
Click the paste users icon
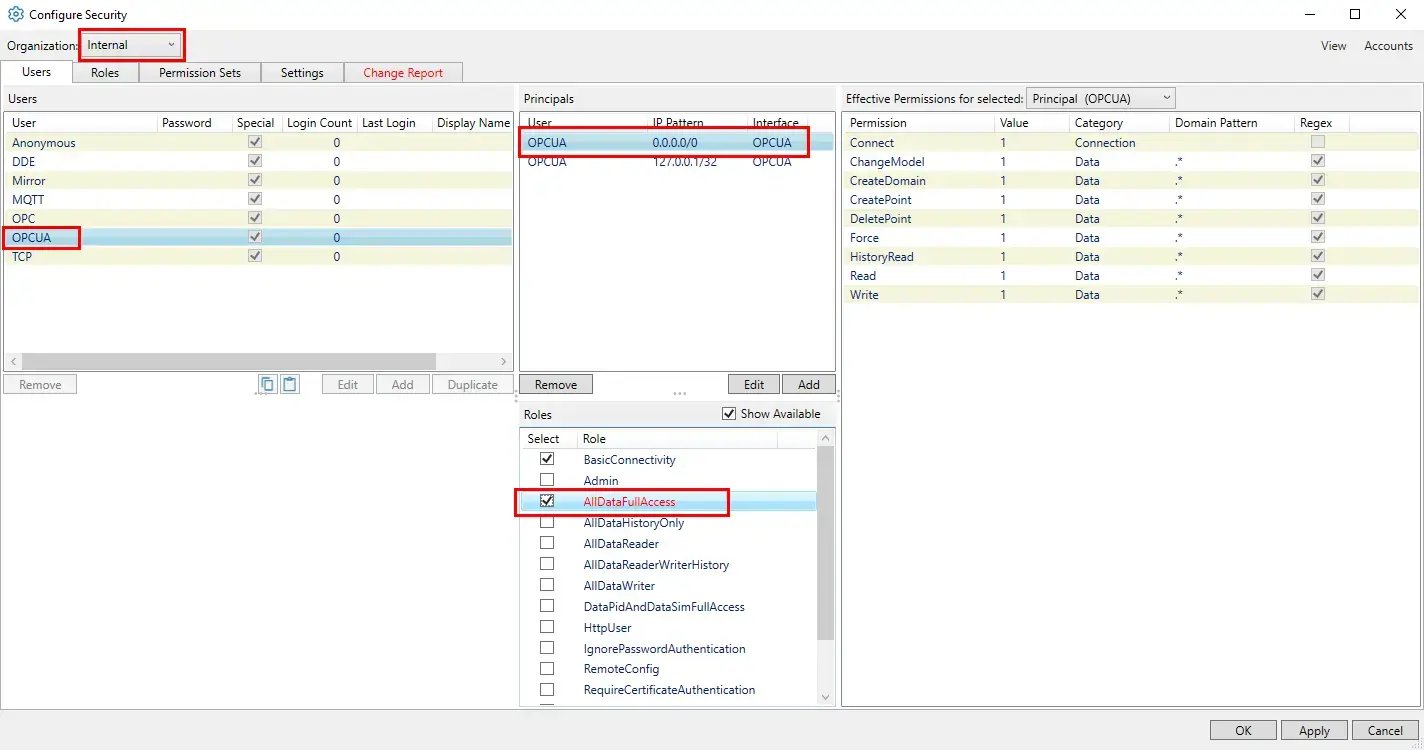click(x=289, y=384)
